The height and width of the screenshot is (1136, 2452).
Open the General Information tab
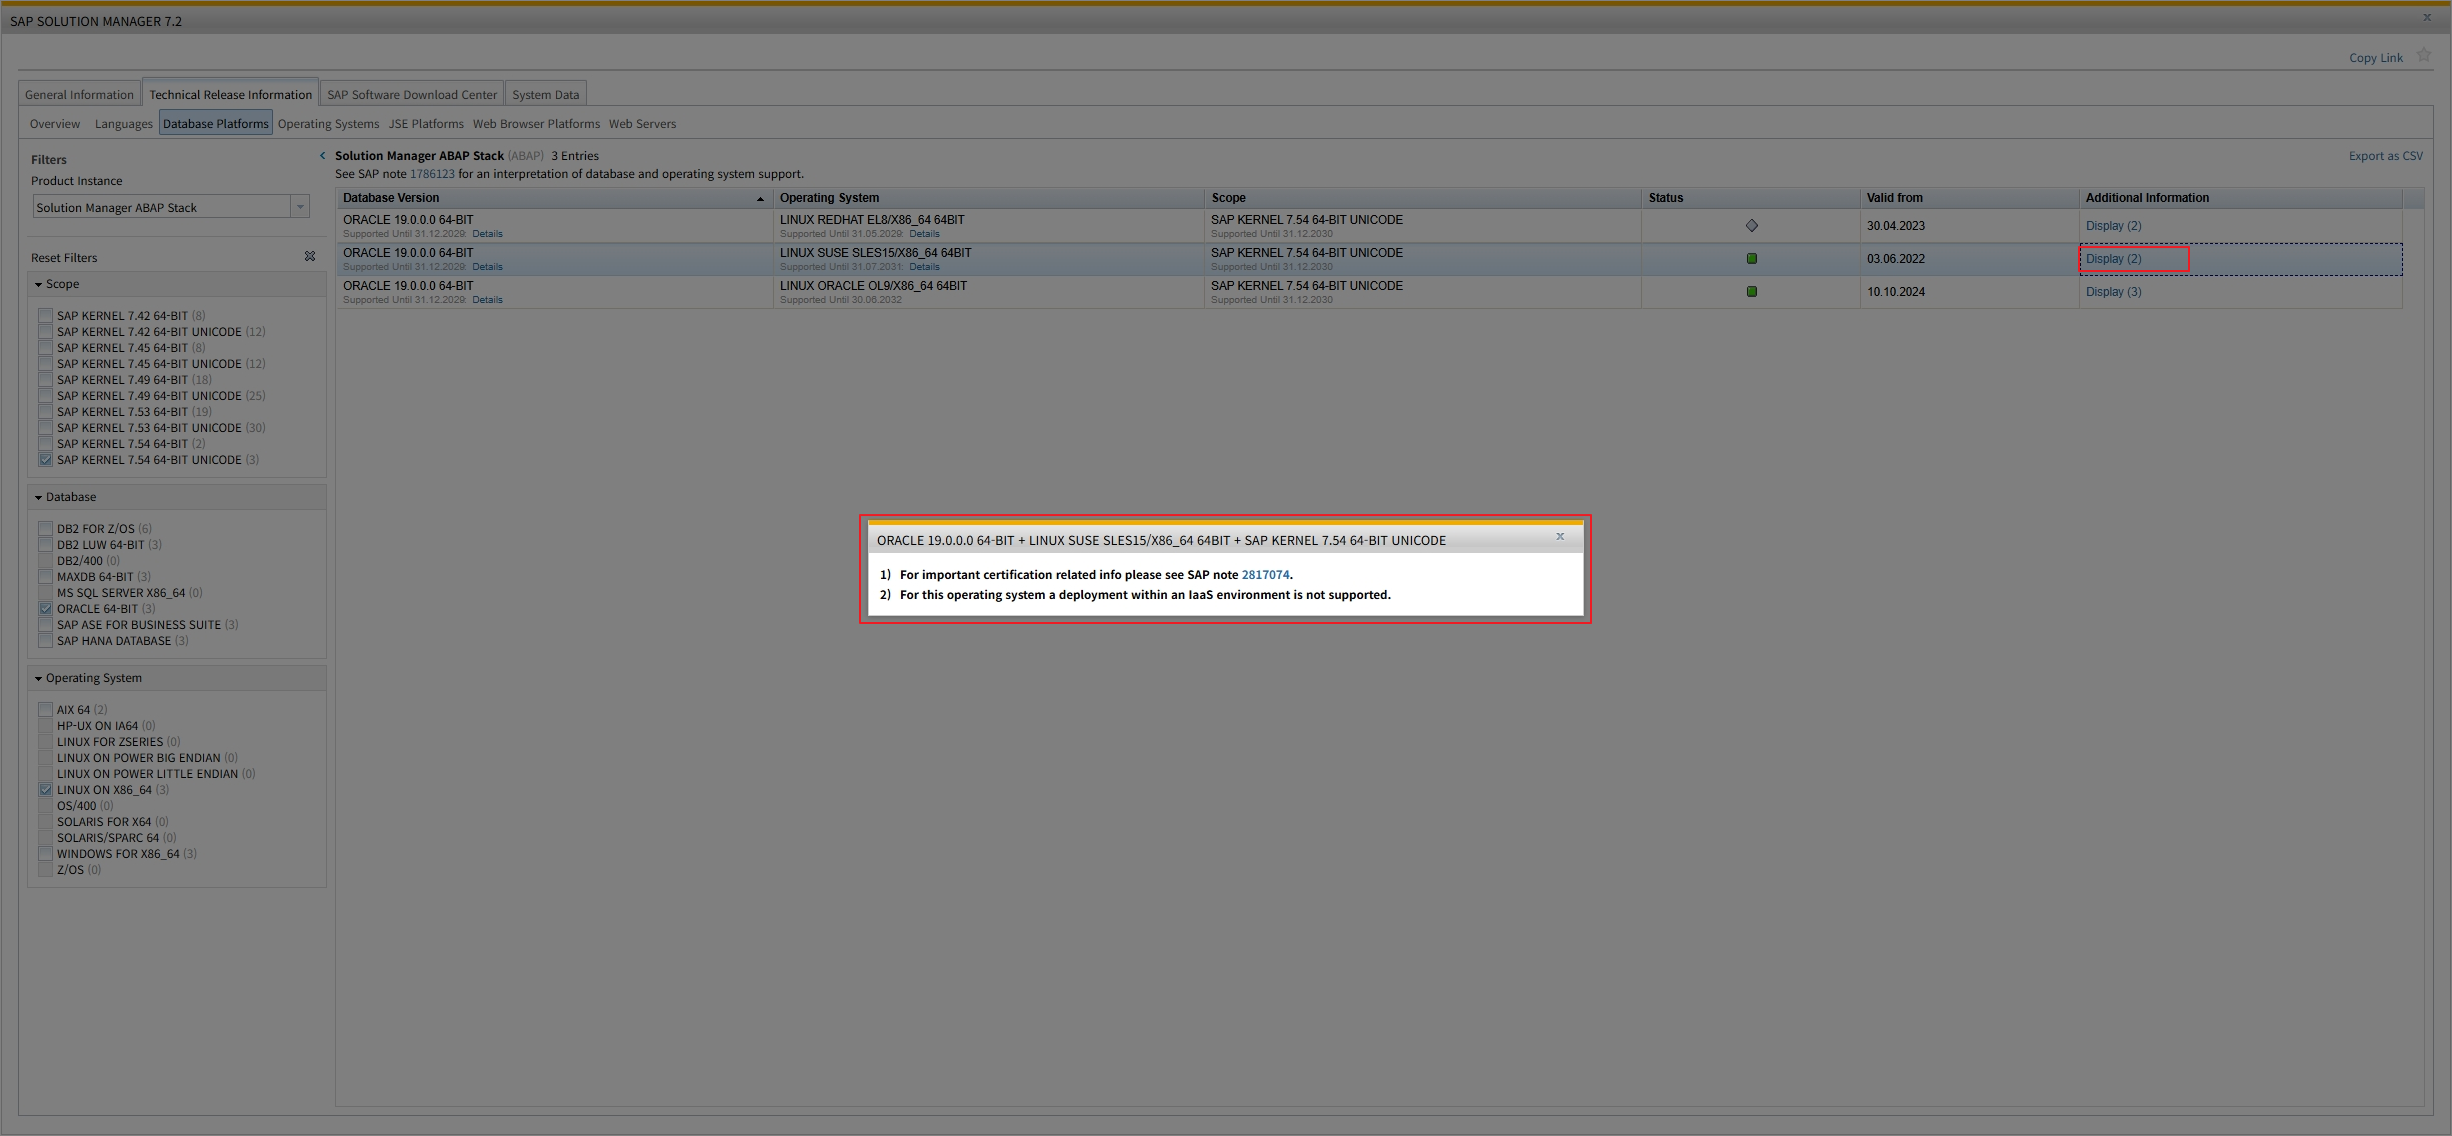79,95
